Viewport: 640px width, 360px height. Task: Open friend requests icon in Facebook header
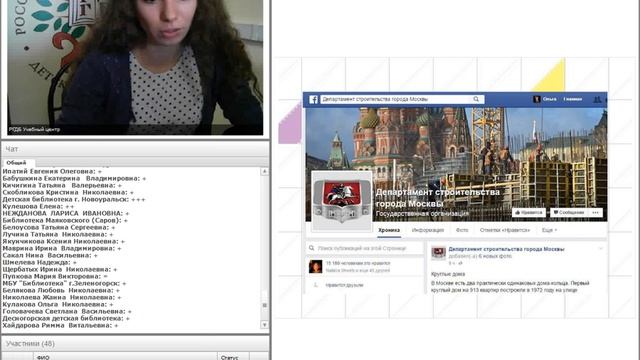click(597, 99)
